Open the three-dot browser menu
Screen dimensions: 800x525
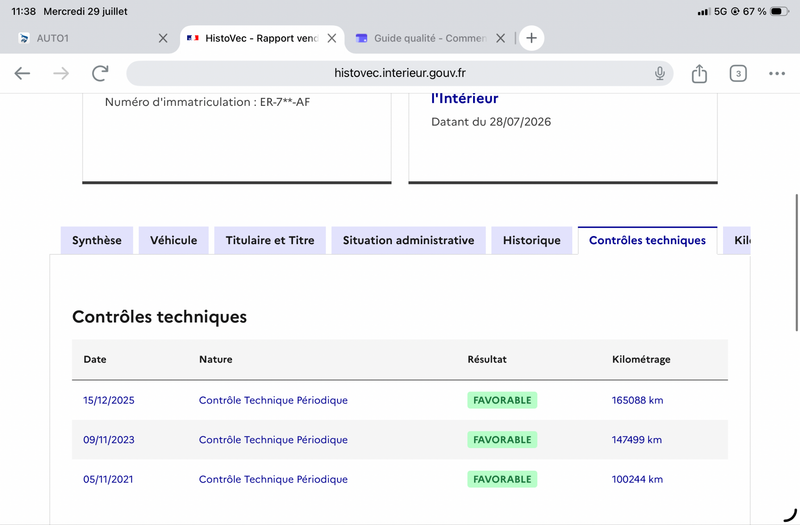click(x=777, y=73)
